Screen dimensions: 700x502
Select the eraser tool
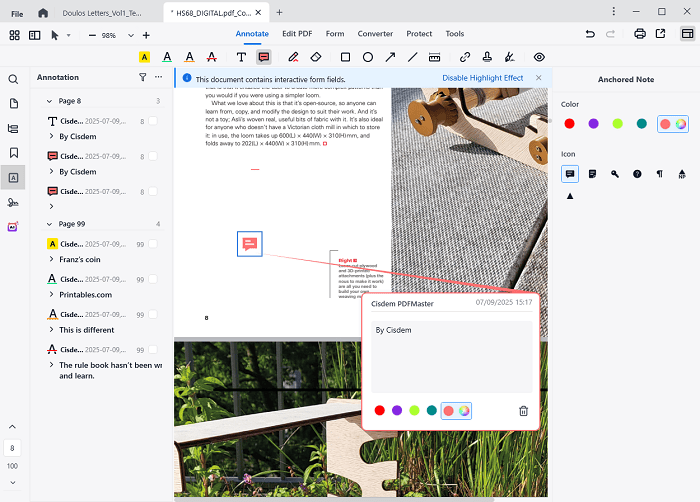(x=316, y=58)
